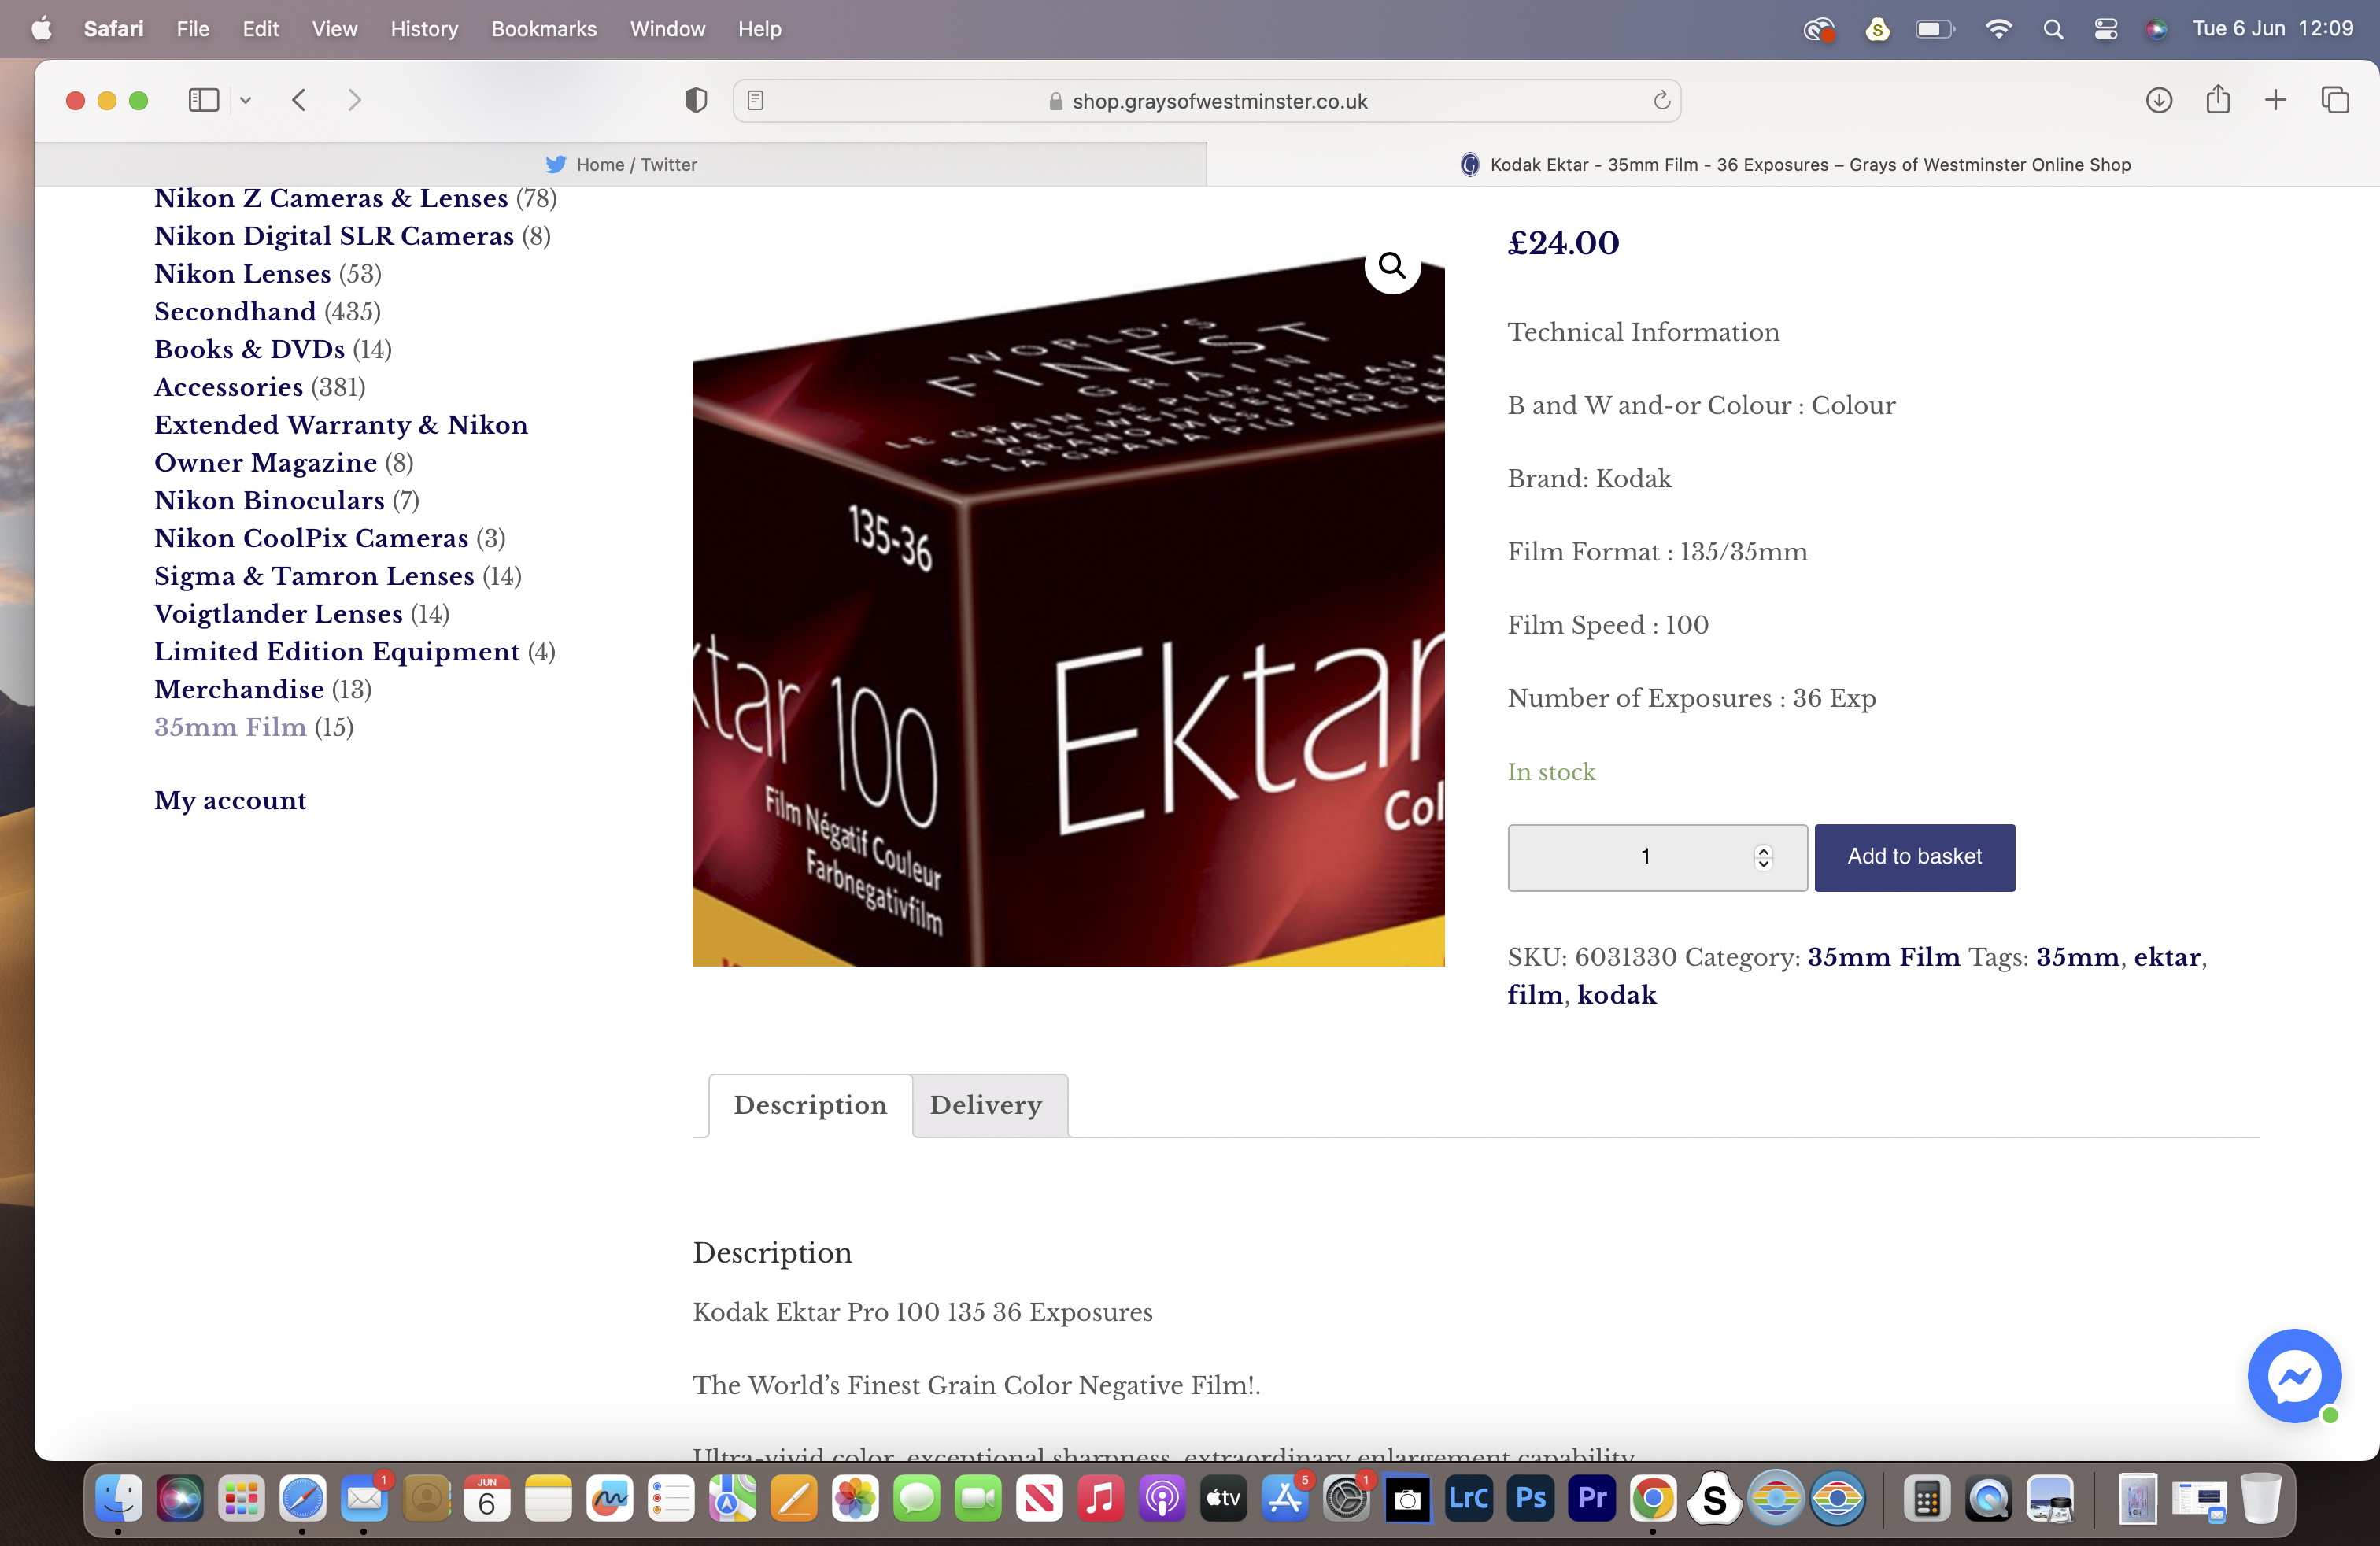Click the kodak tag link
2380x1546 pixels.
click(1617, 995)
